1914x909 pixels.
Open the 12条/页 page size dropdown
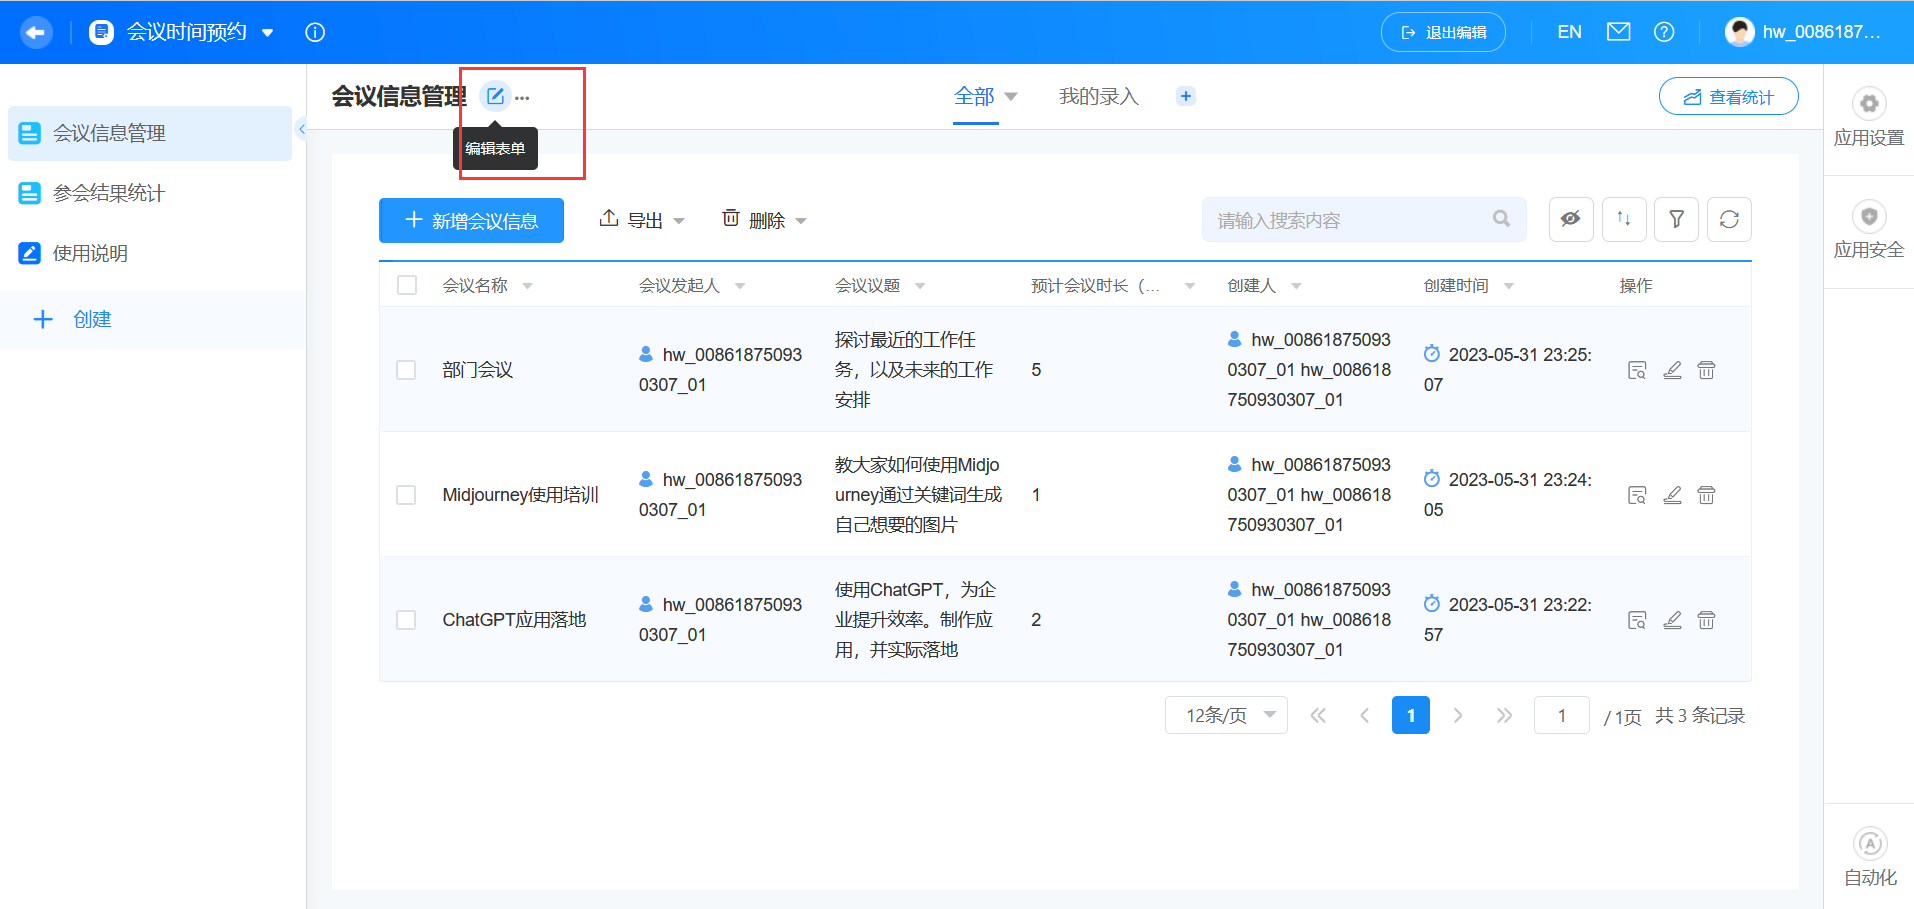point(1226,714)
